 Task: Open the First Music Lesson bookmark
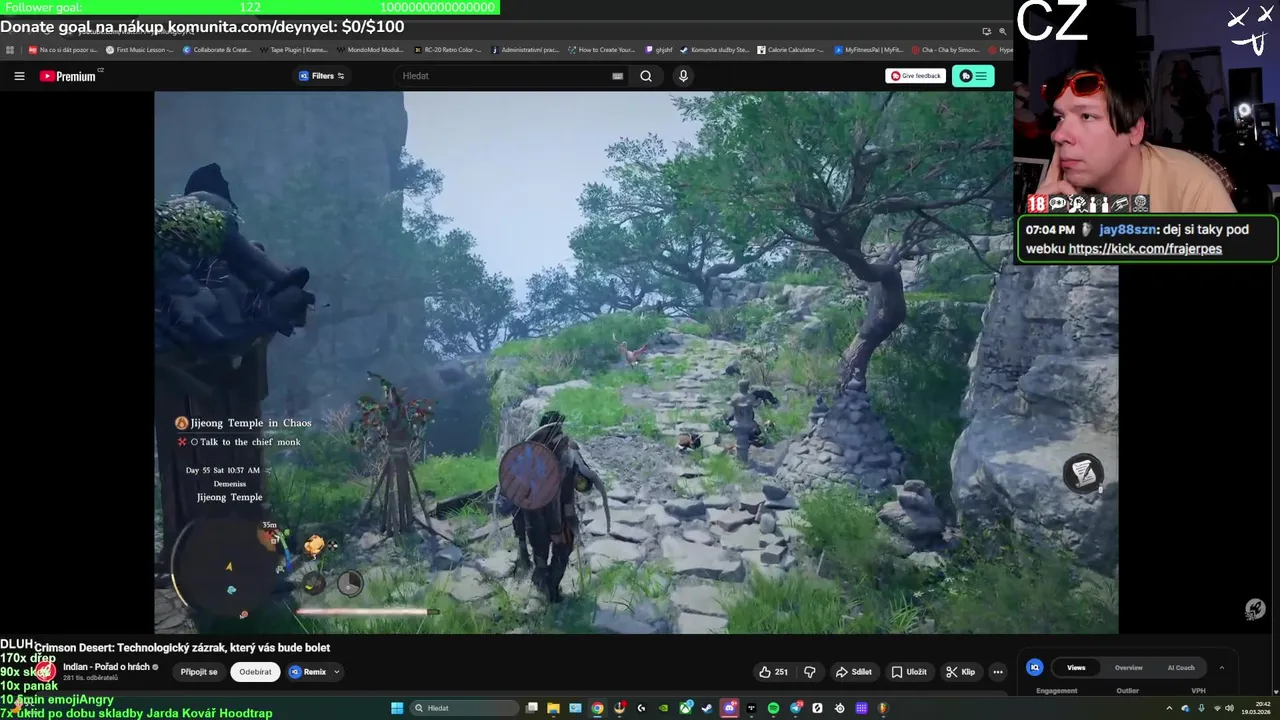coord(139,49)
